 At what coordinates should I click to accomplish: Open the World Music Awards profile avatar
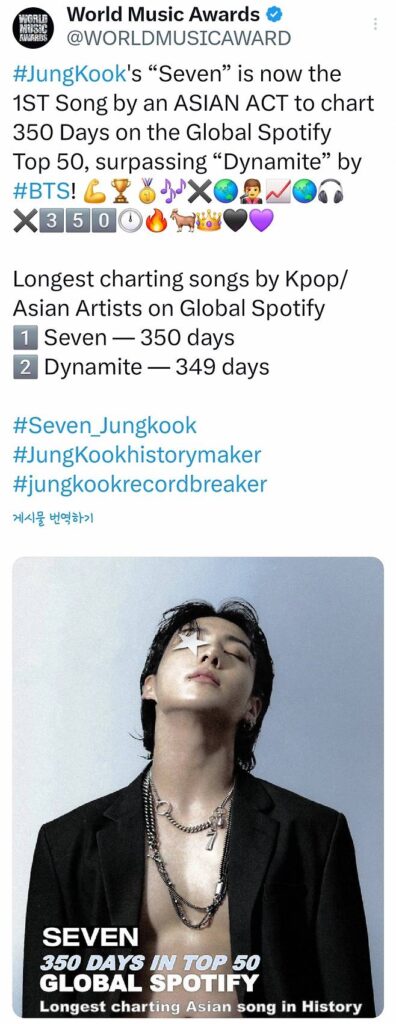pos(31,26)
